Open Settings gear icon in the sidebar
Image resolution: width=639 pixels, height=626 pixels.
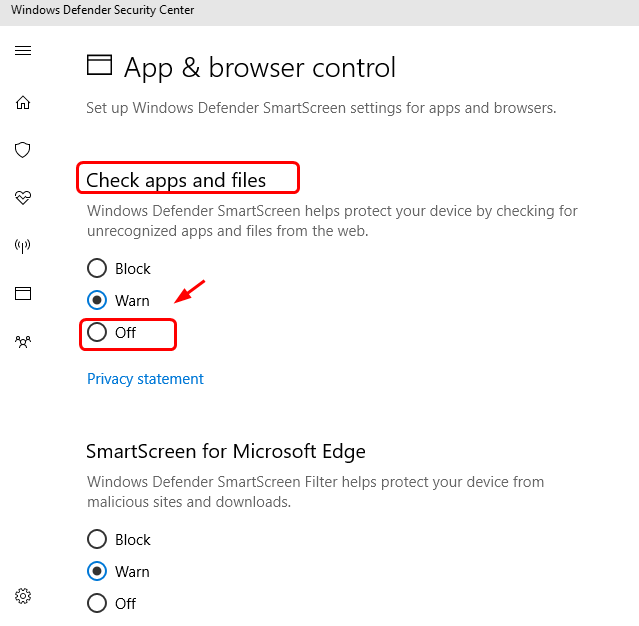click(x=23, y=596)
